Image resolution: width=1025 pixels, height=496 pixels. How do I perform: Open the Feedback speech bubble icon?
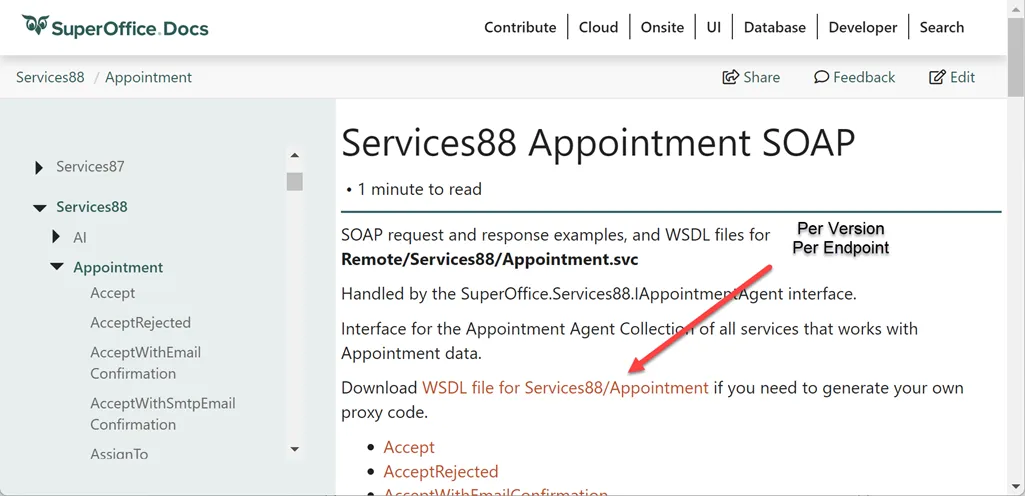[x=821, y=77]
